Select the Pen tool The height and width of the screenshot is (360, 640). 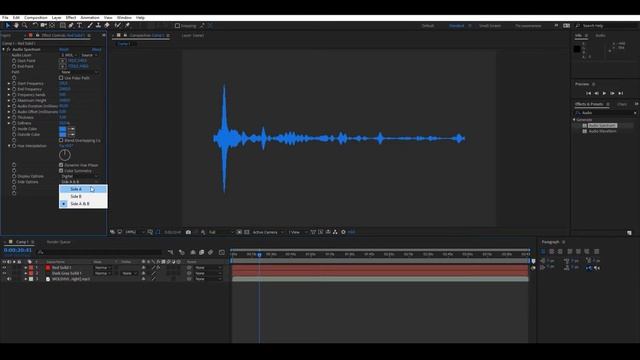point(71,25)
